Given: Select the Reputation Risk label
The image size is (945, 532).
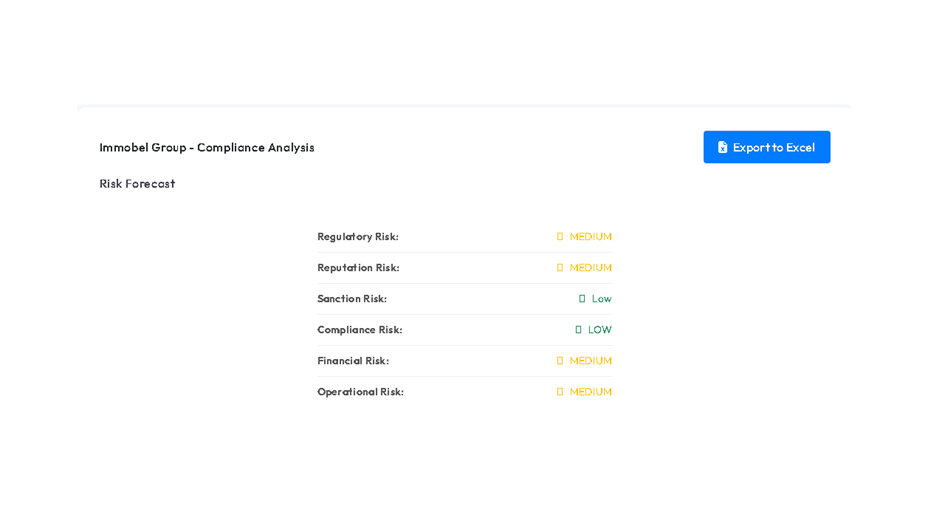Looking at the screenshot, I should point(358,268).
